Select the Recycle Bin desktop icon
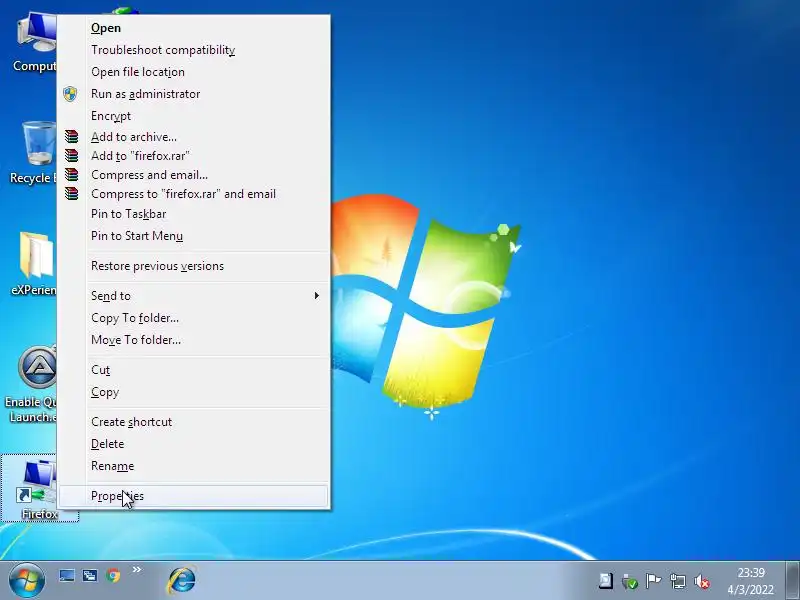 pos(33,153)
